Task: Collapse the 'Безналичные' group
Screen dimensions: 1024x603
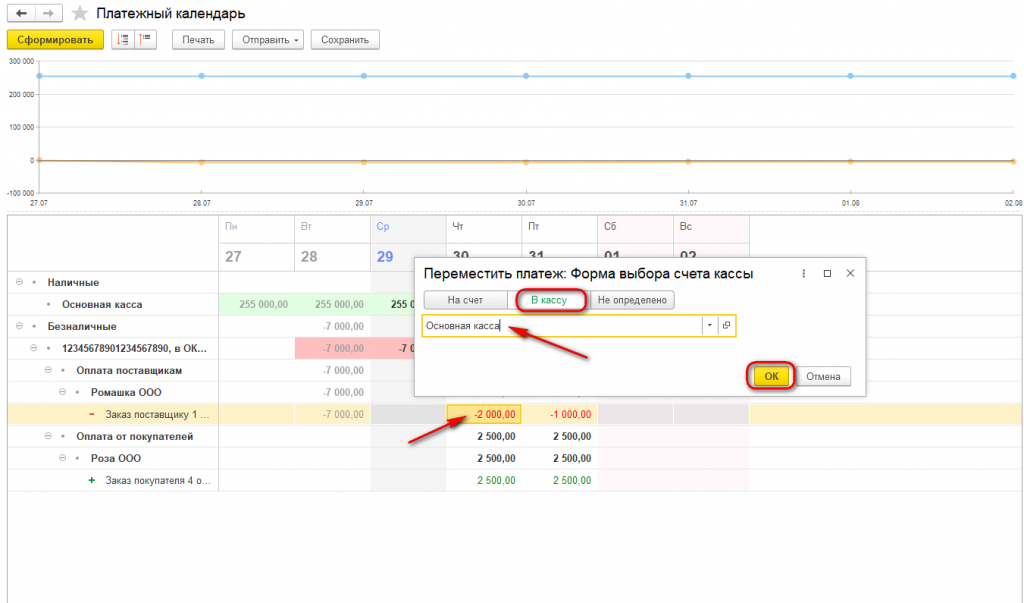Action: (19, 326)
